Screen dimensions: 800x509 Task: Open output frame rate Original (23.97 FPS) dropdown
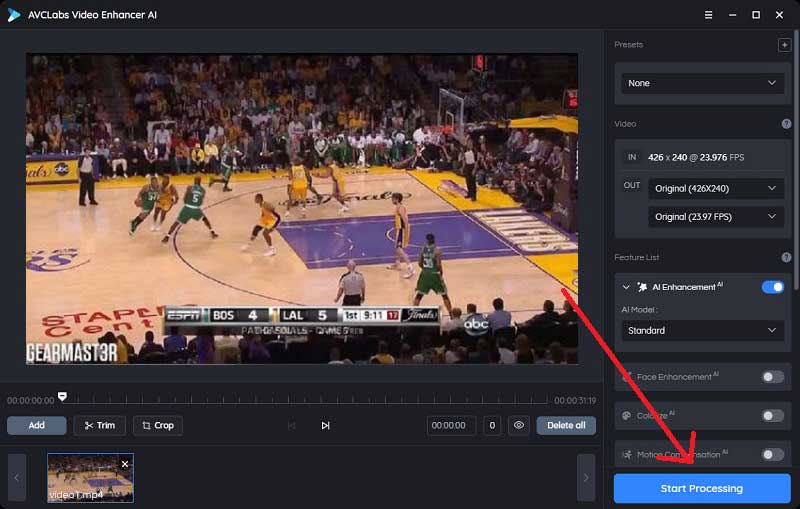(716, 217)
